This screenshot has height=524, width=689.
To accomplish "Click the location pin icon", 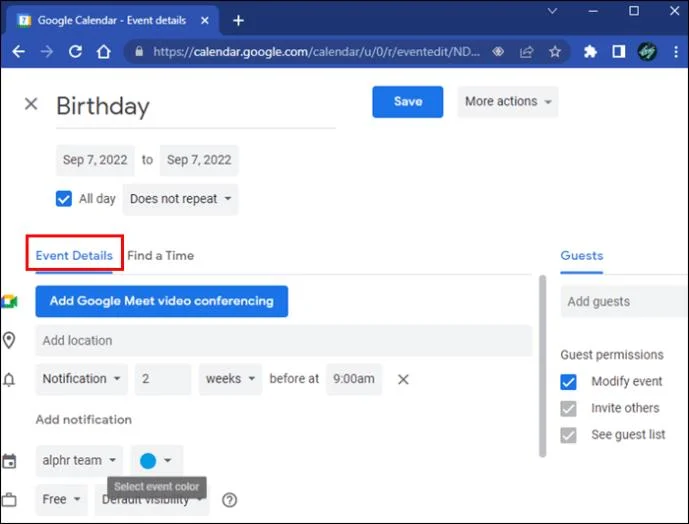I will point(9,340).
